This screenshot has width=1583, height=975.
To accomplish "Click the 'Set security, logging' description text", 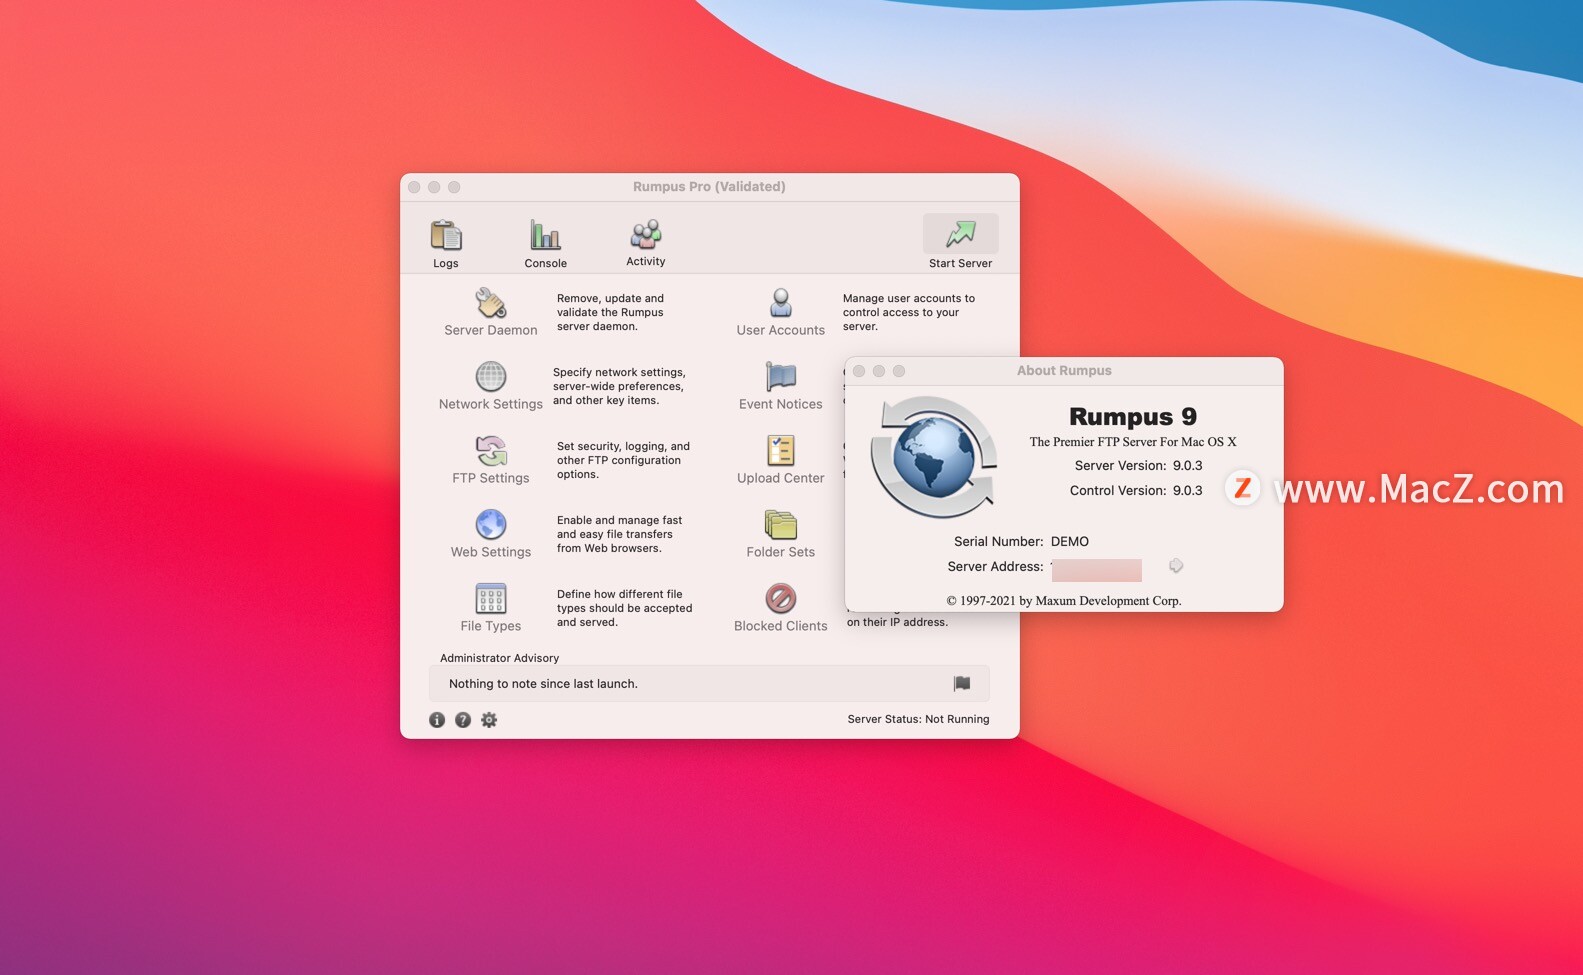I will tap(623, 460).
